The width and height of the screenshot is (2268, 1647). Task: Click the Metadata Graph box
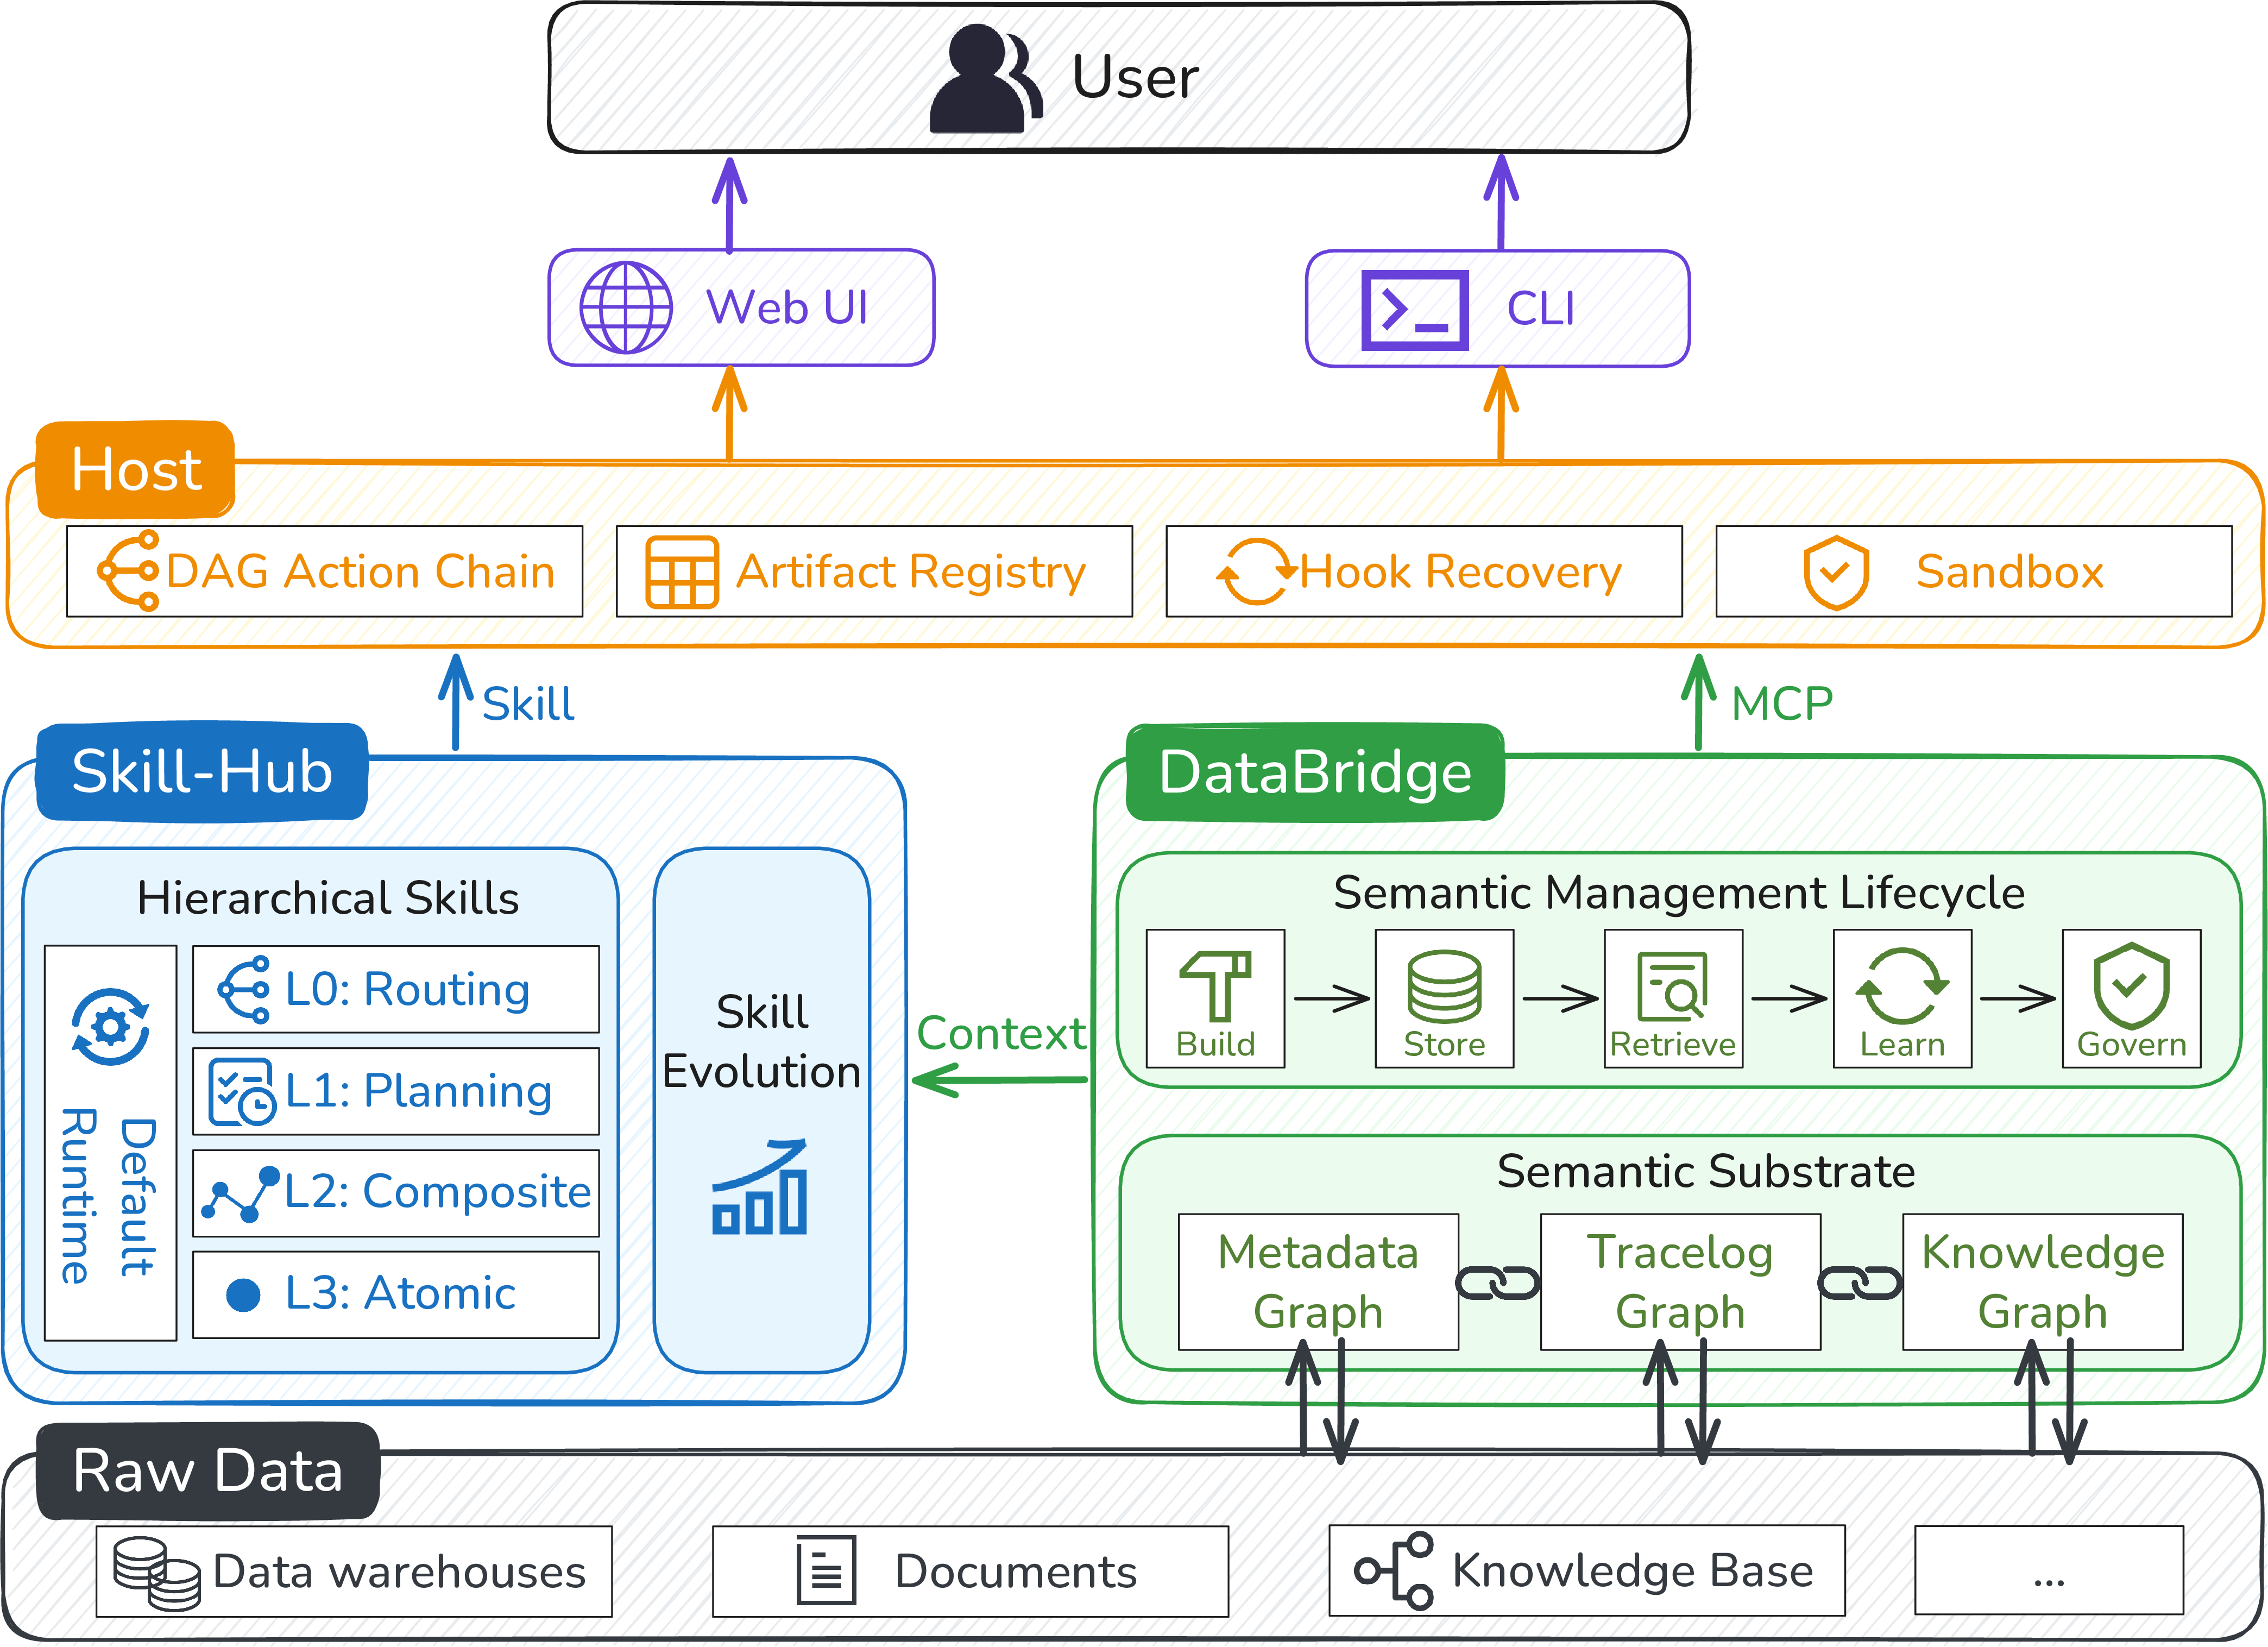[1318, 1282]
